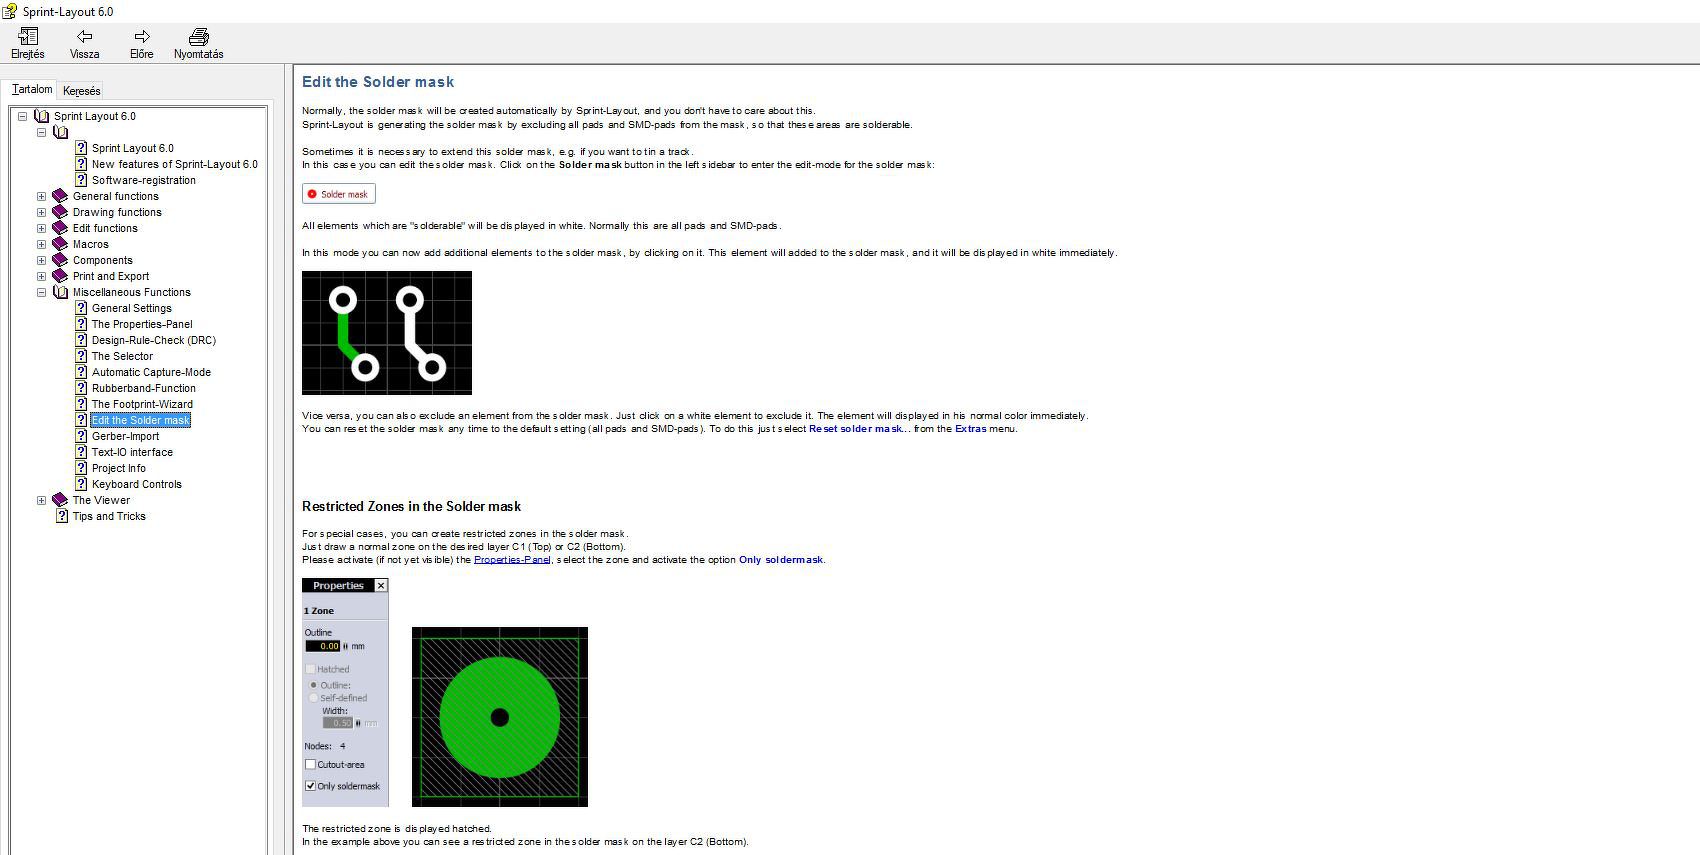Viewport: 1700px width, 855px height.
Task: Click the Tips and Tricks topic icon
Action: click(x=62, y=516)
